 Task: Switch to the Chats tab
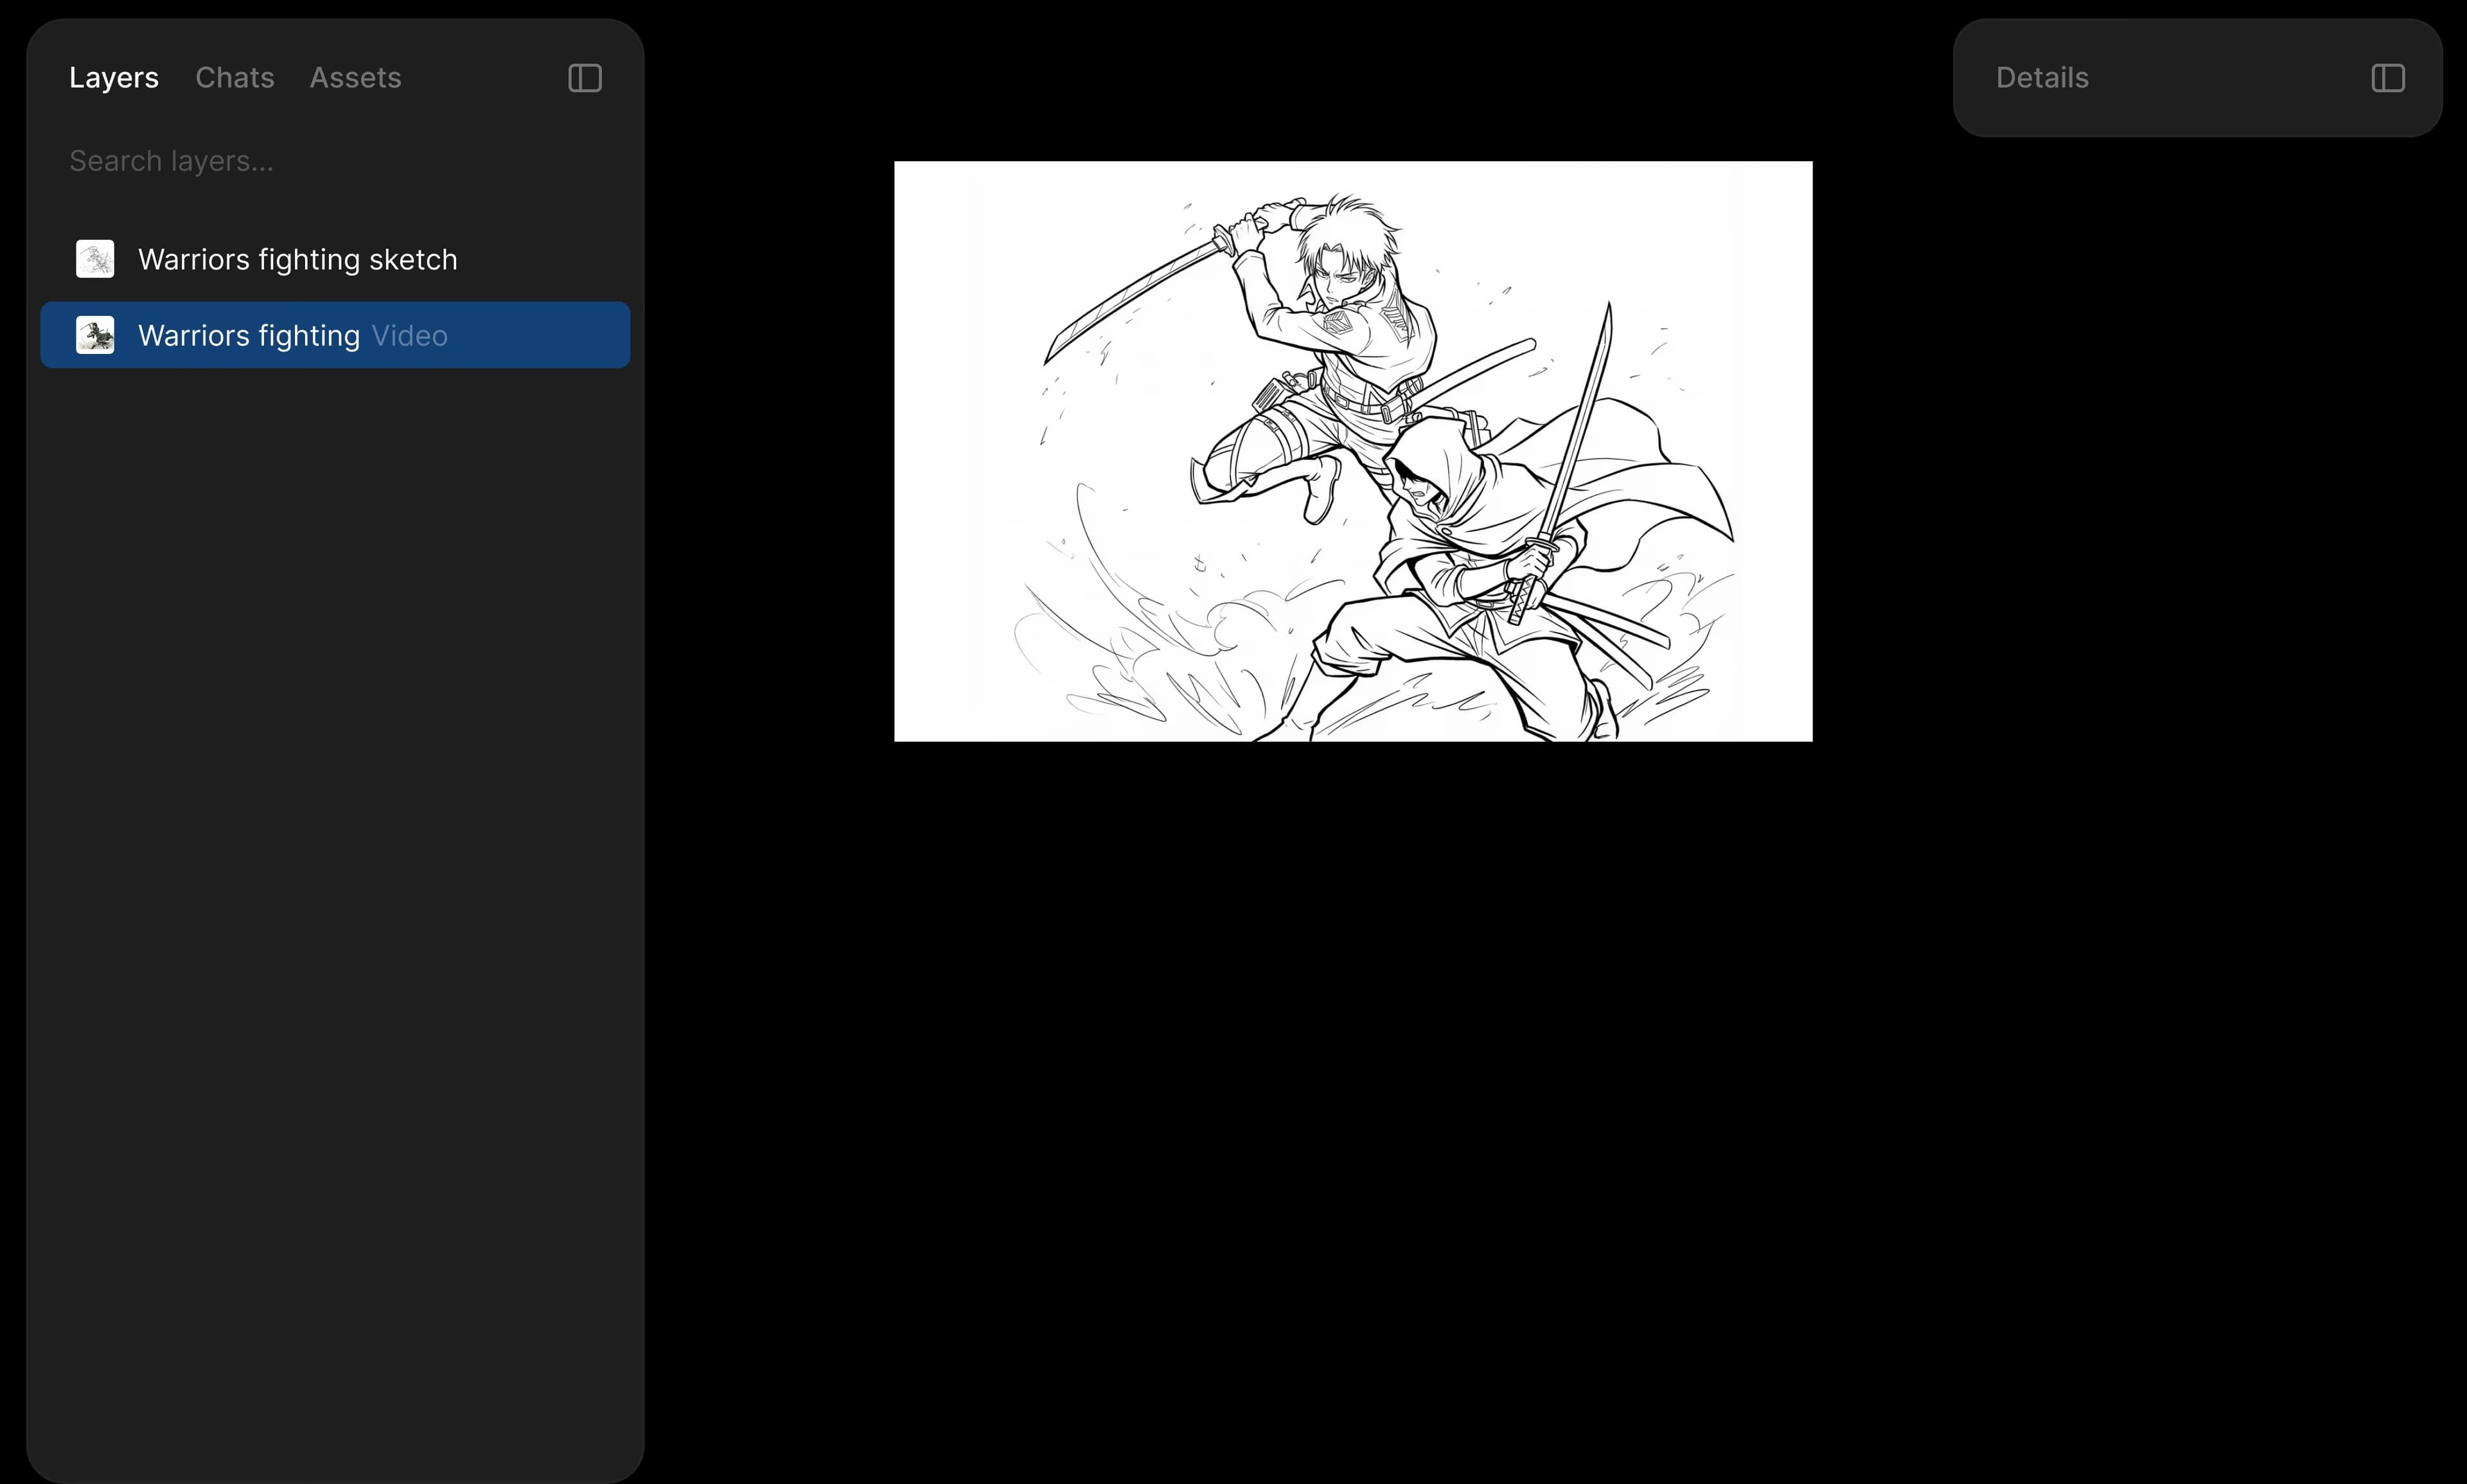click(x=234, y=77)
